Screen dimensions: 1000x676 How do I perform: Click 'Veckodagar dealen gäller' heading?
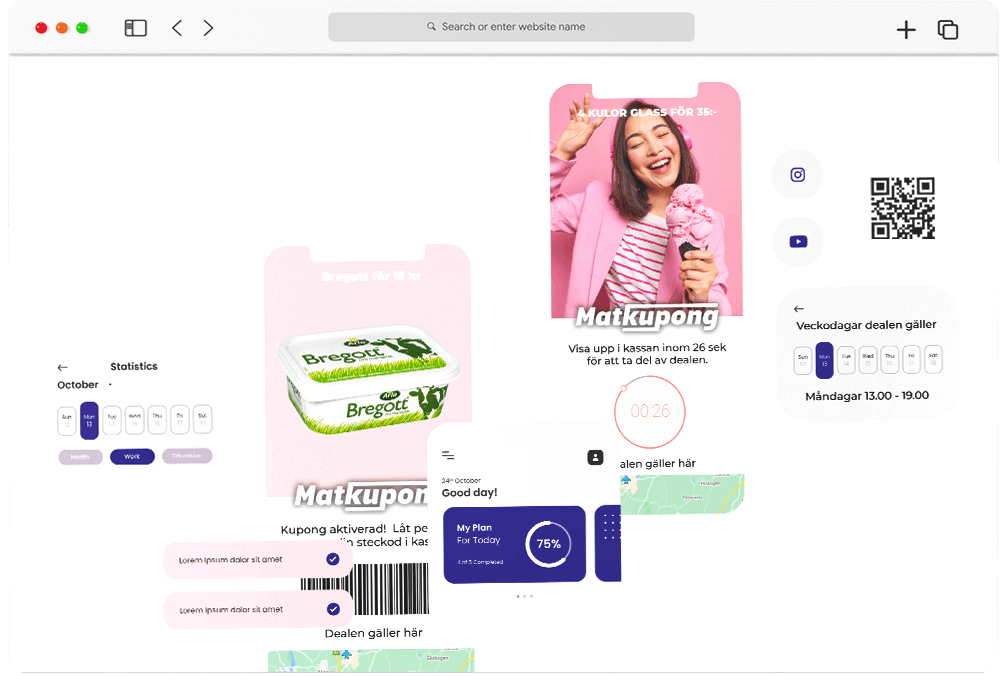coord(866,325)
